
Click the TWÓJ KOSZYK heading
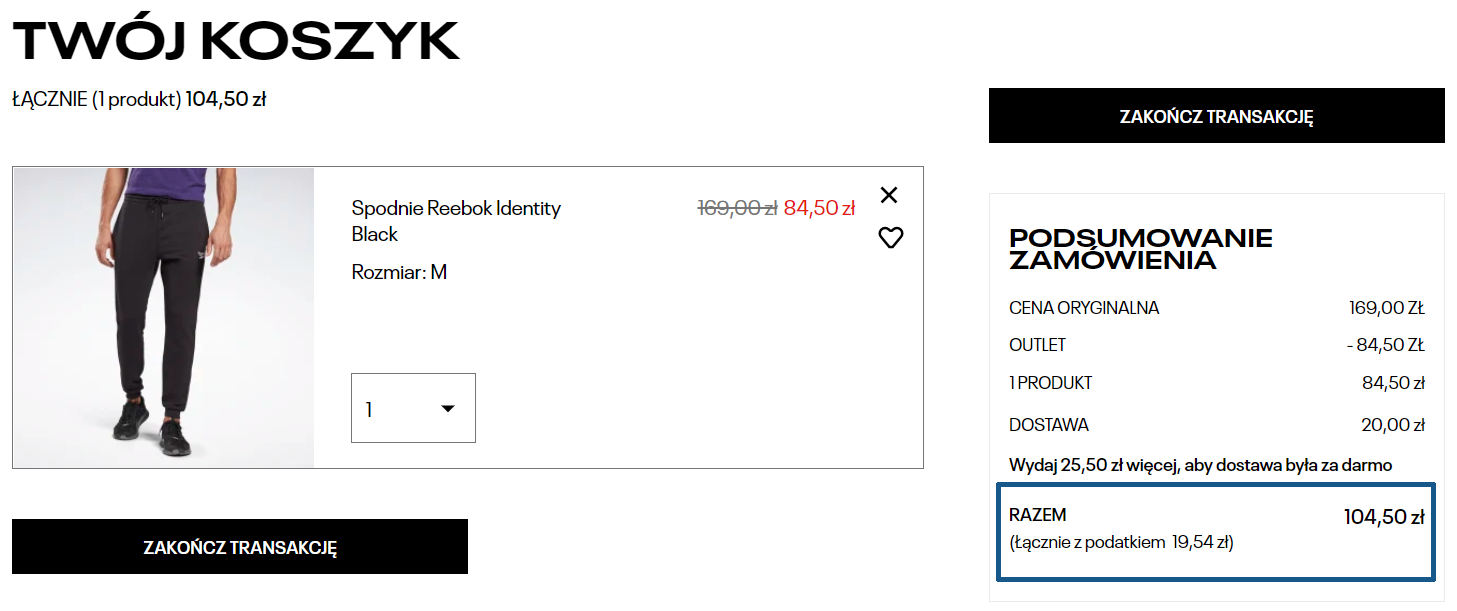[236, 41]
